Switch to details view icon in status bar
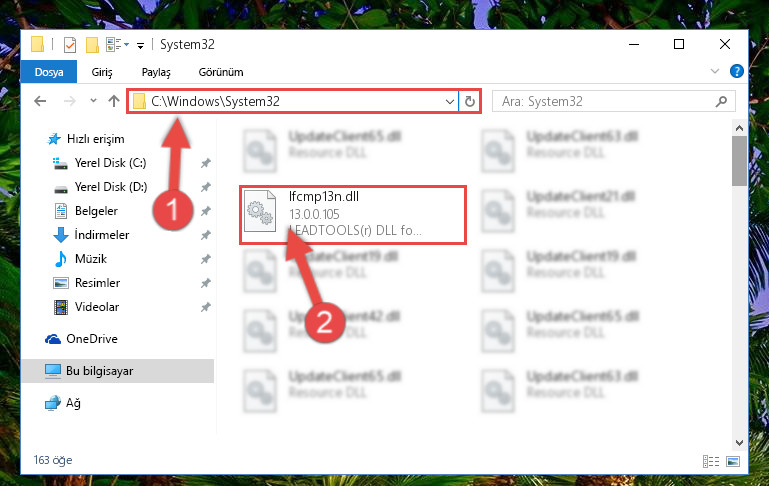This screenshot has width=769, height=486. click(711, 461)
